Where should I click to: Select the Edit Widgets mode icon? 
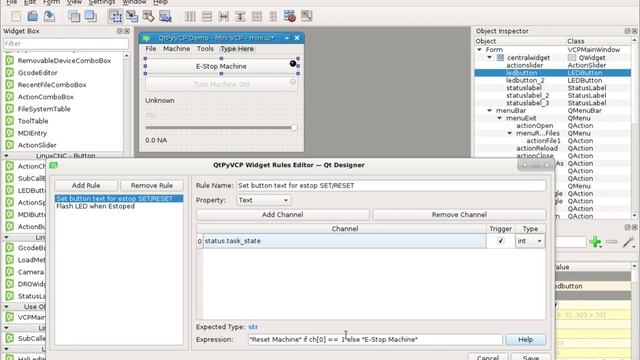coord(116,16)
